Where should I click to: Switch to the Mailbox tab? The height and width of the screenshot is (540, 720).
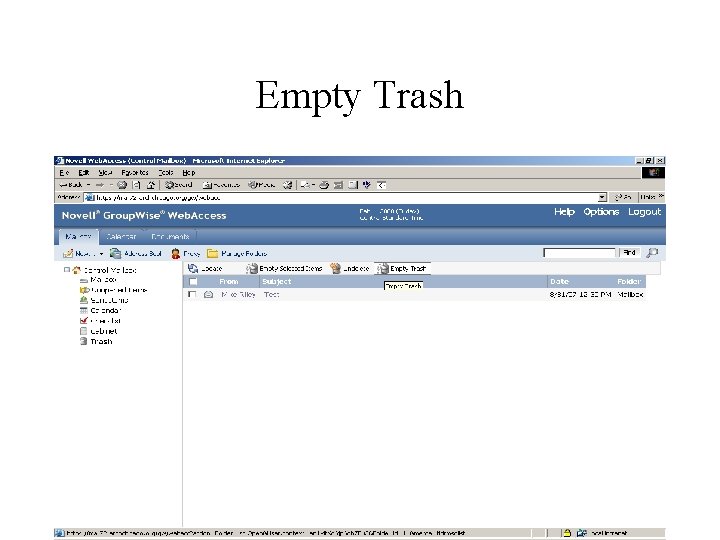coord(79,236)
